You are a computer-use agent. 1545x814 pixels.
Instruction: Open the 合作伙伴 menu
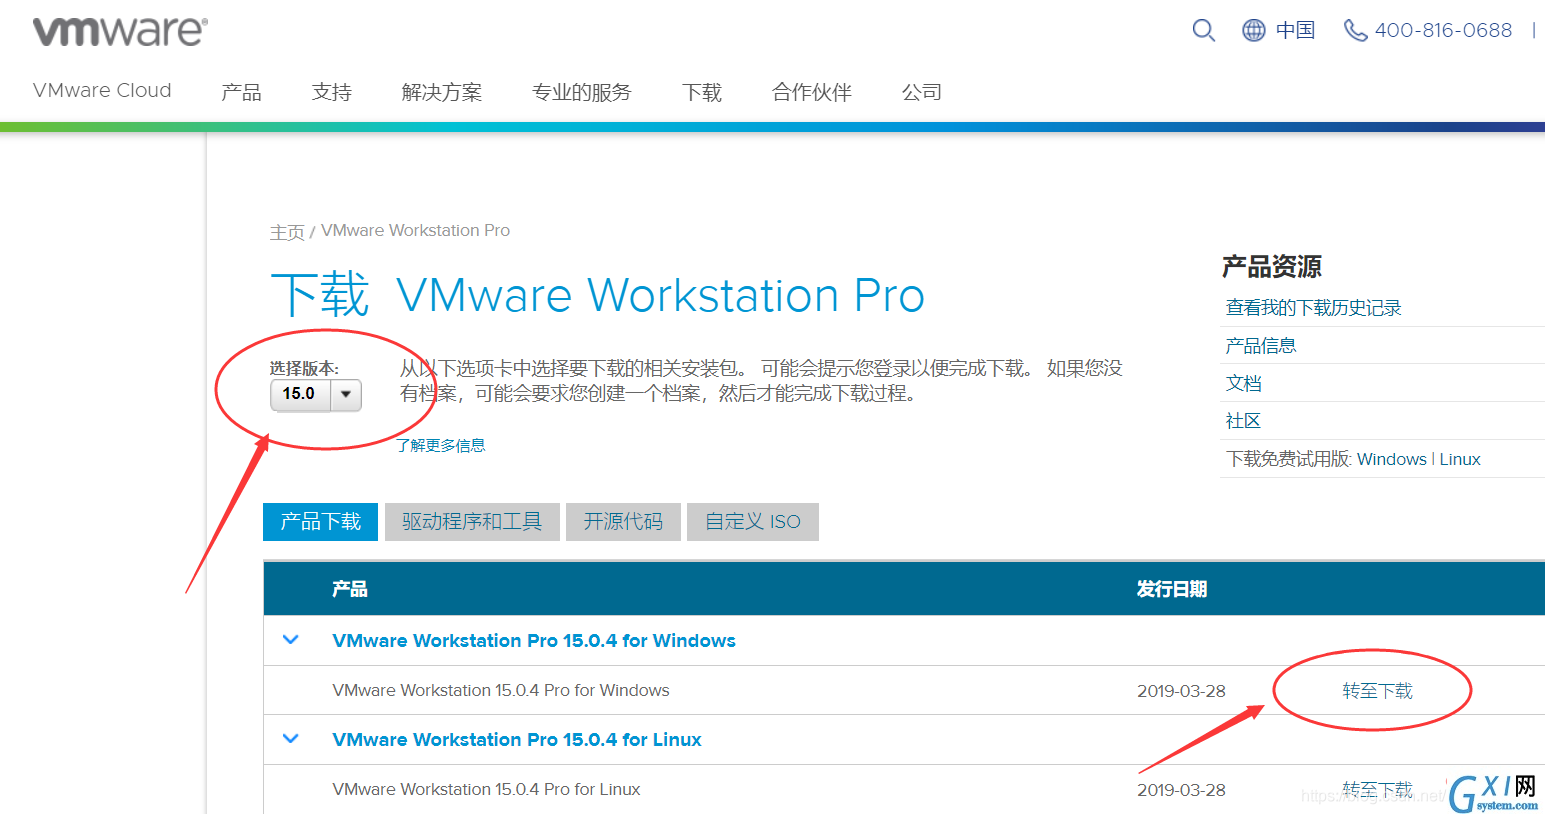[x=811, y=92]
